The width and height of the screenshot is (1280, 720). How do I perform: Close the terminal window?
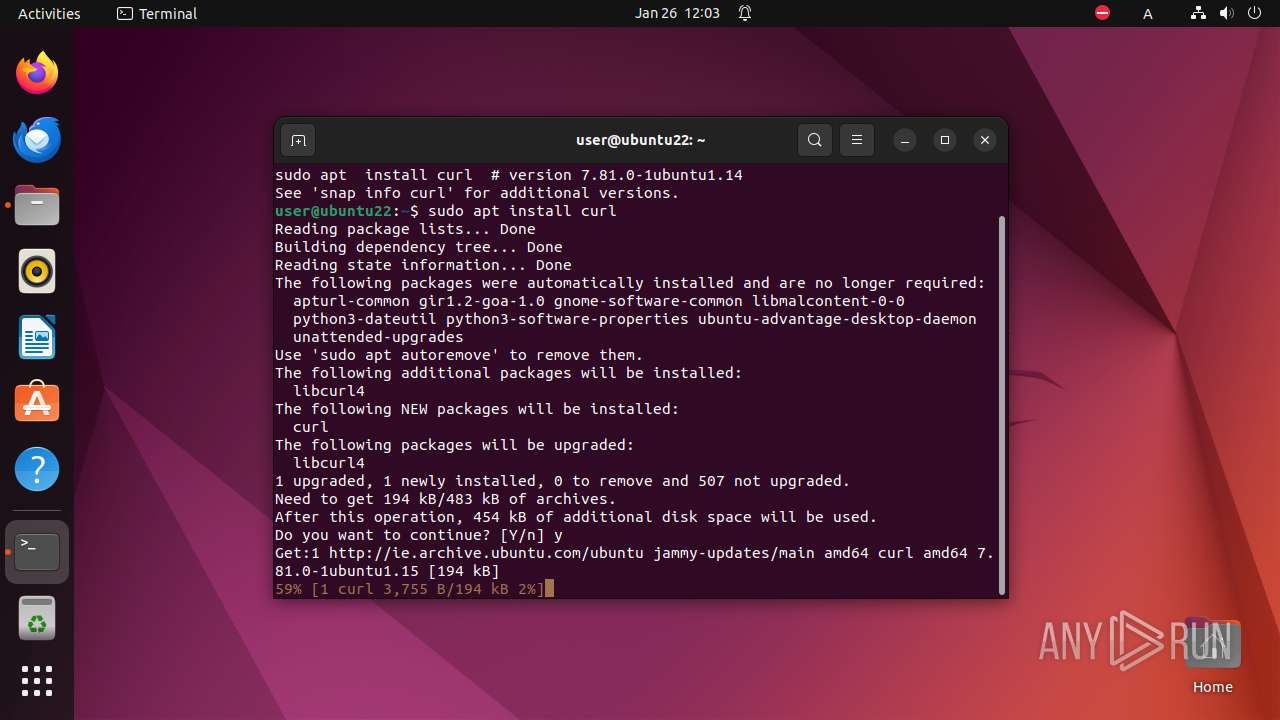(x=985, y=140)
